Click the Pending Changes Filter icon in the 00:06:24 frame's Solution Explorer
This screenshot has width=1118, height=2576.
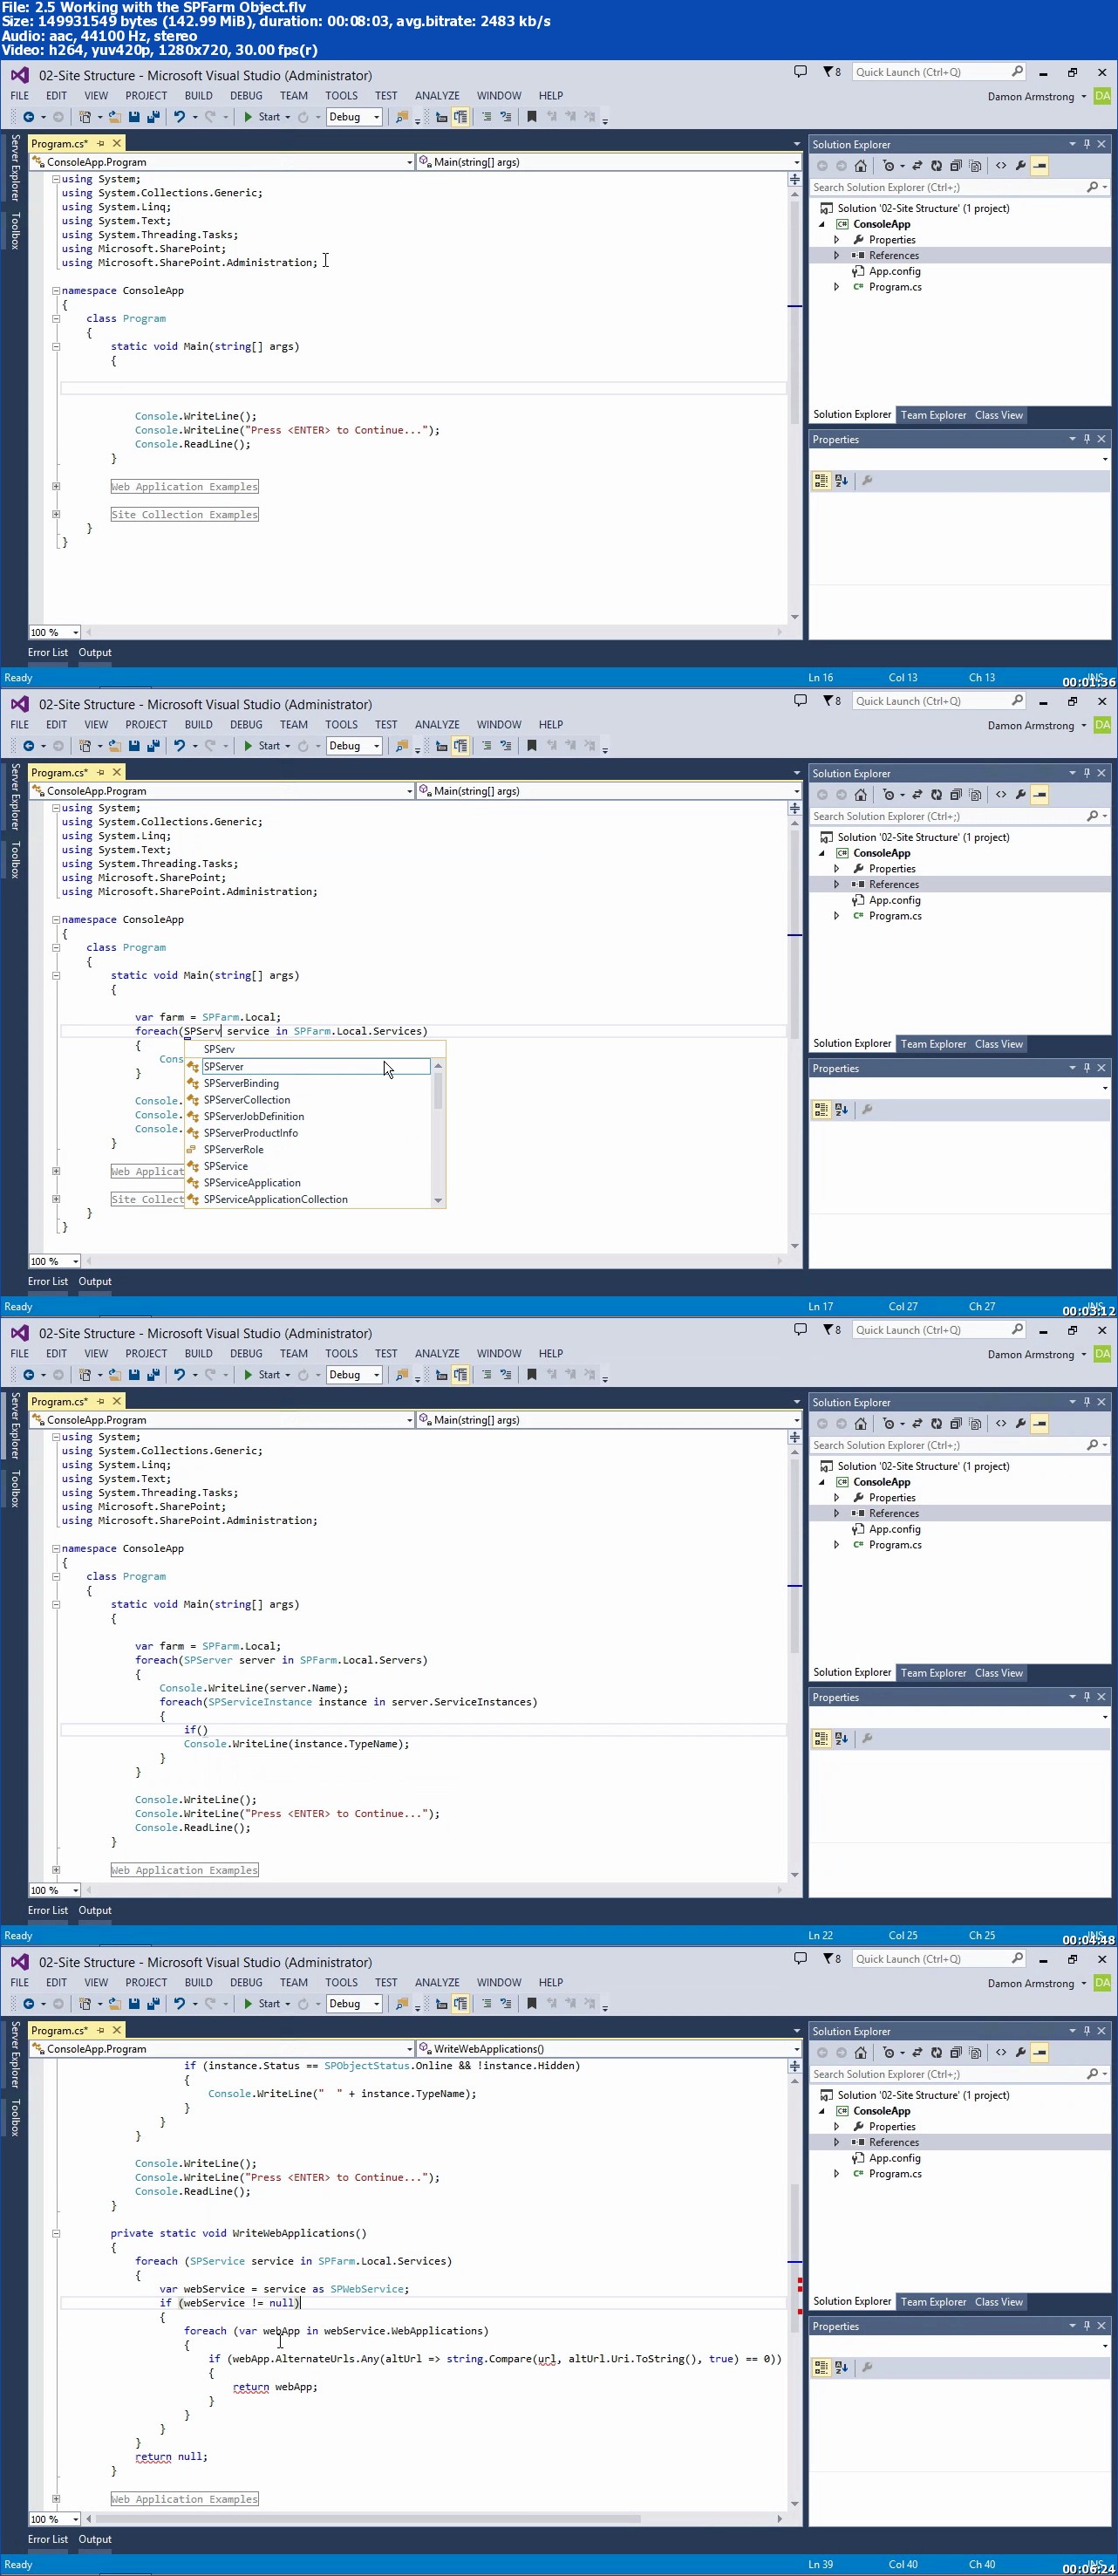pos(888,2053)
